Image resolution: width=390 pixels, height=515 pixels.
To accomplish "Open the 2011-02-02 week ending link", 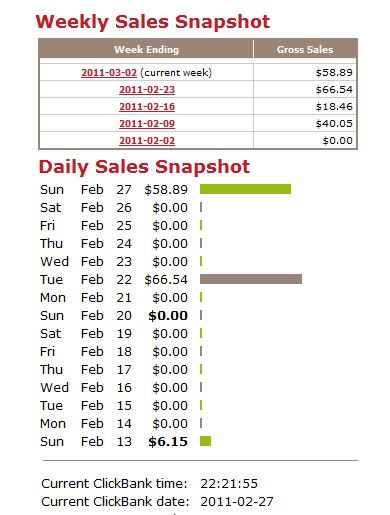I will click(x=147, y=141).
